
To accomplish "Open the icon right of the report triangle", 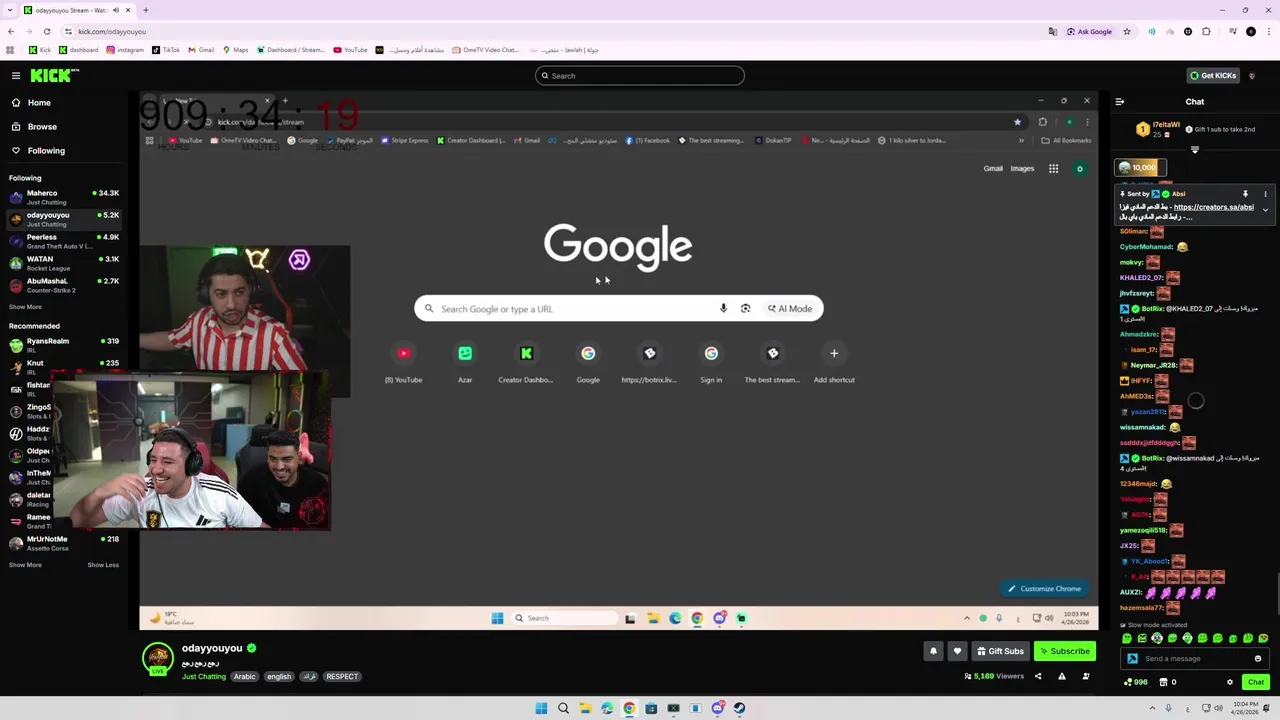I will click(1086, 676).
